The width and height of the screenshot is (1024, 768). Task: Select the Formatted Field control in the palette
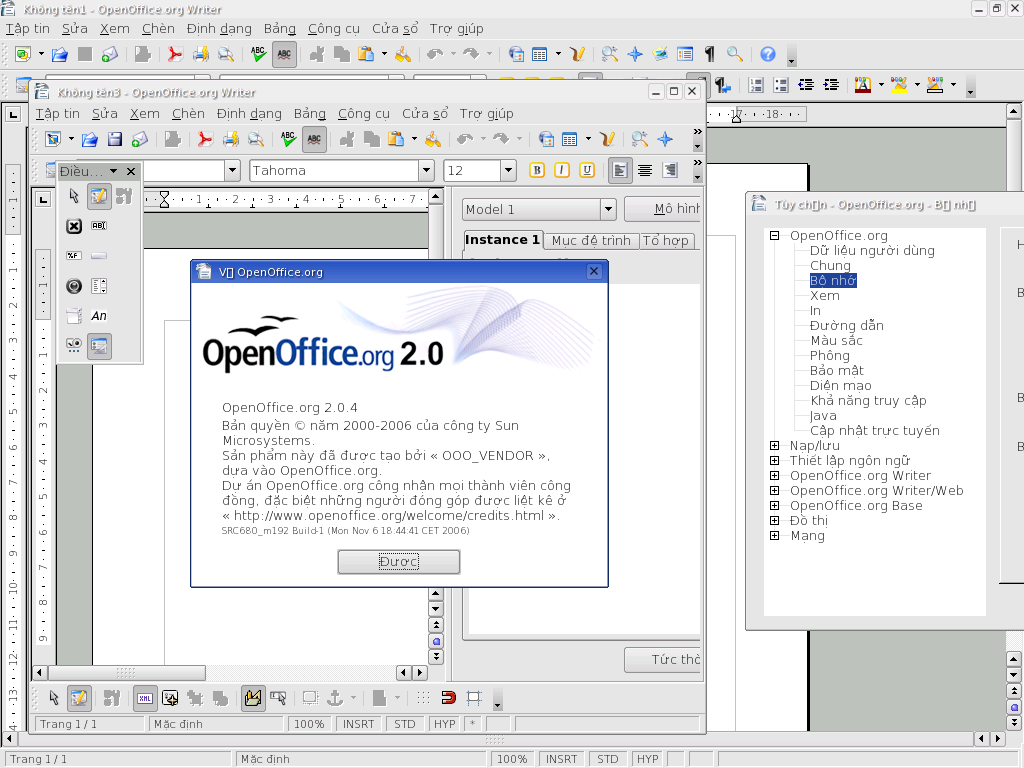click(x=74, y=256)
